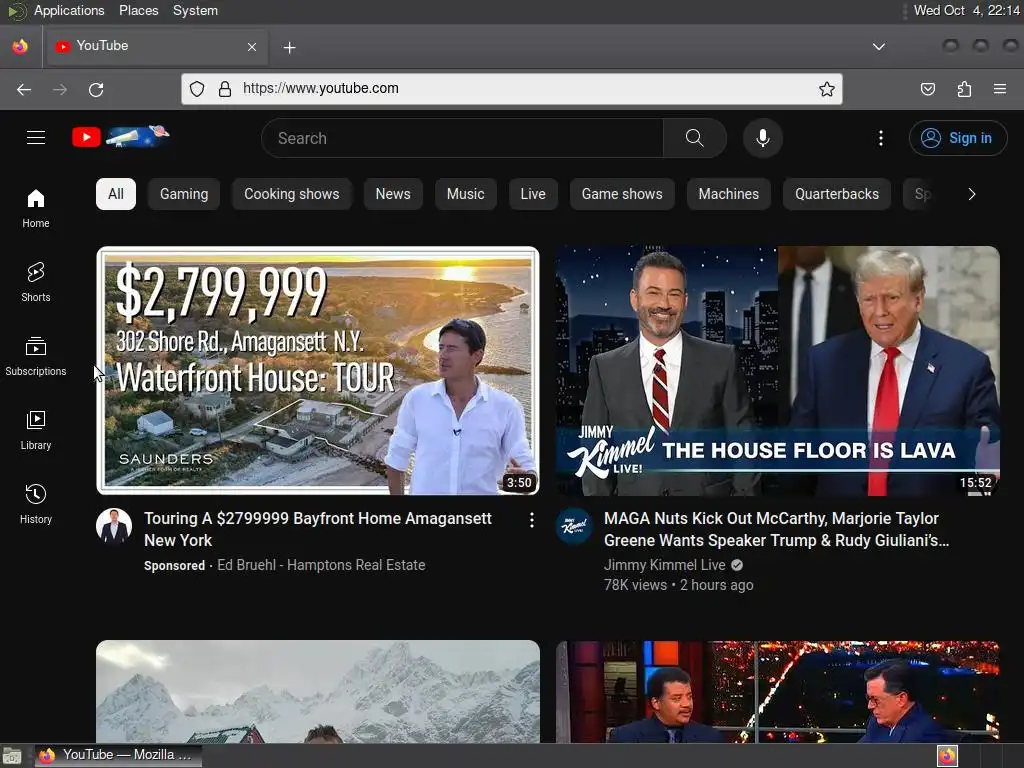Close the YouTube tab
This screenshot has width=1024, height=768.
pos(251,47)
